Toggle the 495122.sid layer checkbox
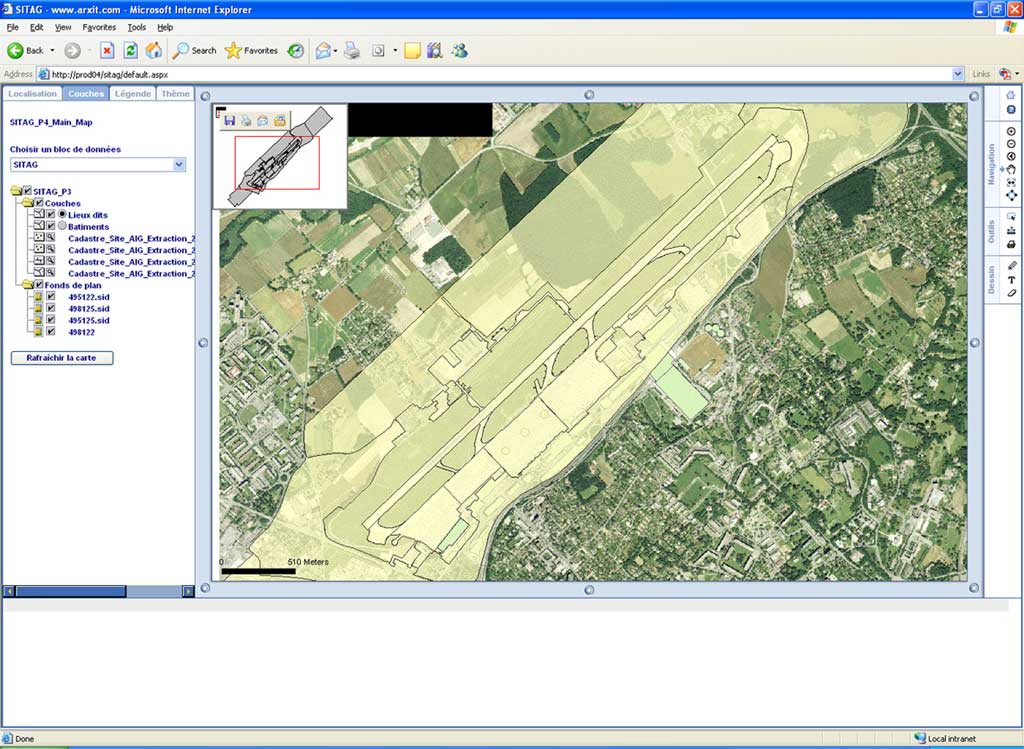This screenshot has width=1024, height=749. 50,297
